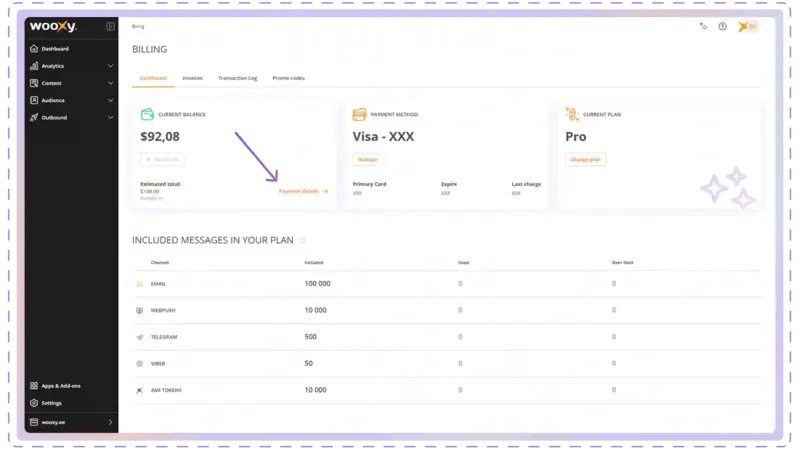Click the Viber included value 50
This screenshot has height=450, width=800.
tap(308, 363)
